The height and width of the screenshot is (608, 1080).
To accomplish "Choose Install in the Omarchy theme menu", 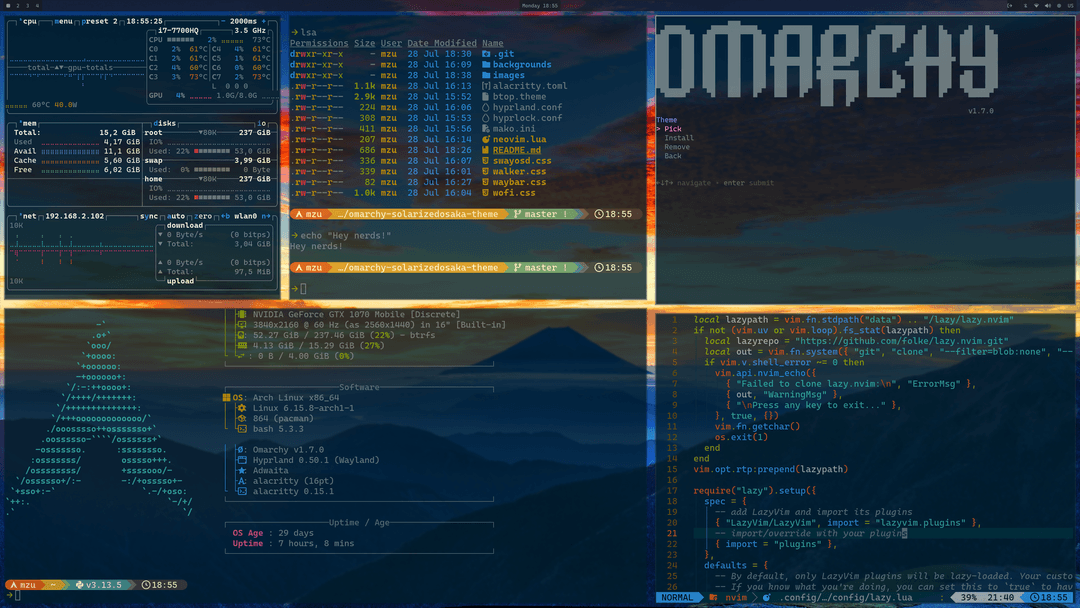I will (679, 138).
